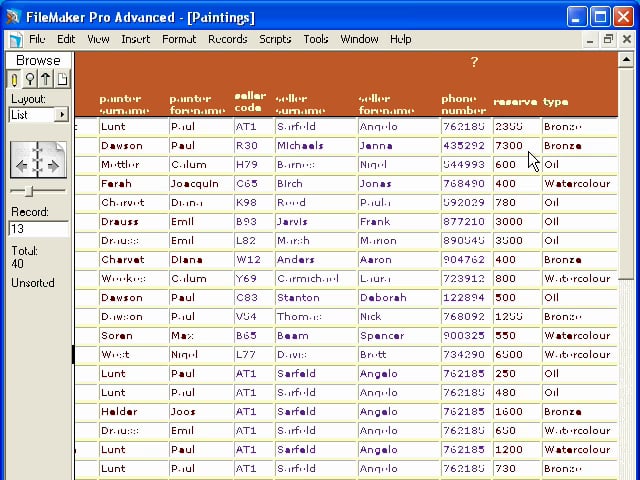Open the Edit menu
Viewport: 640px width, 480px height.
(x=66, y=39)
